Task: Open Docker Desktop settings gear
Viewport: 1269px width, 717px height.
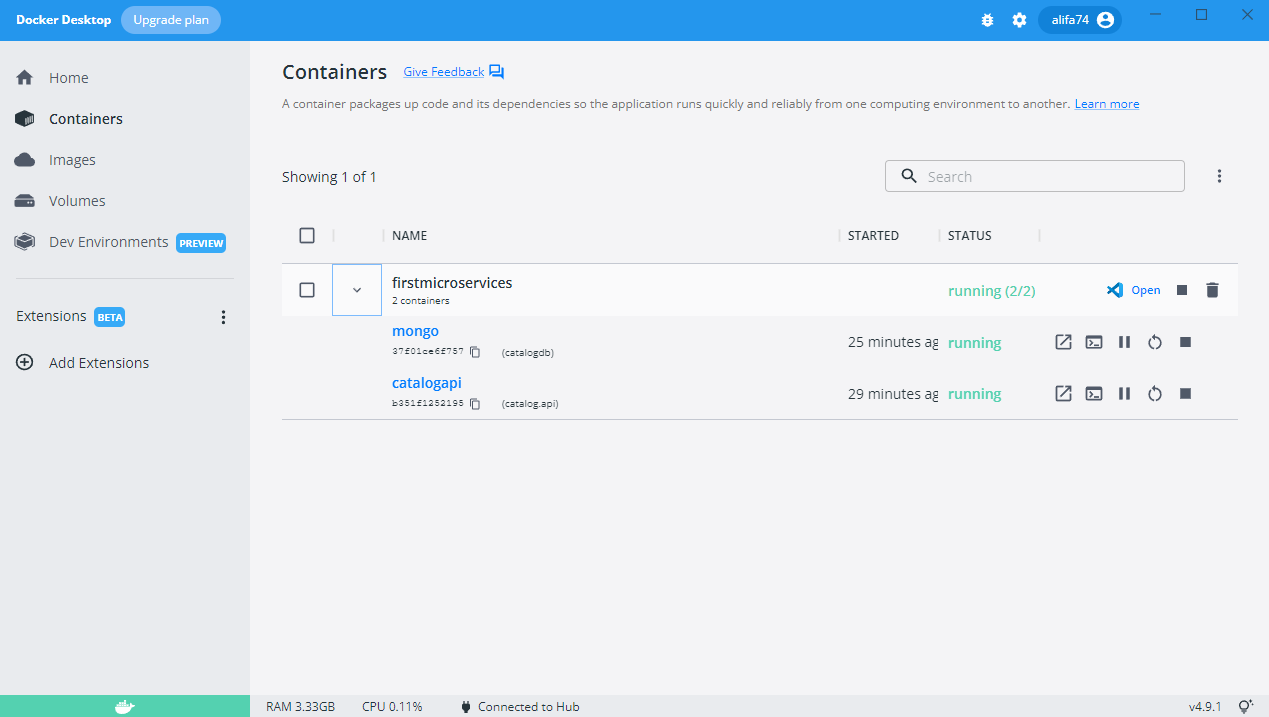Action: [x=1019, y=19]
